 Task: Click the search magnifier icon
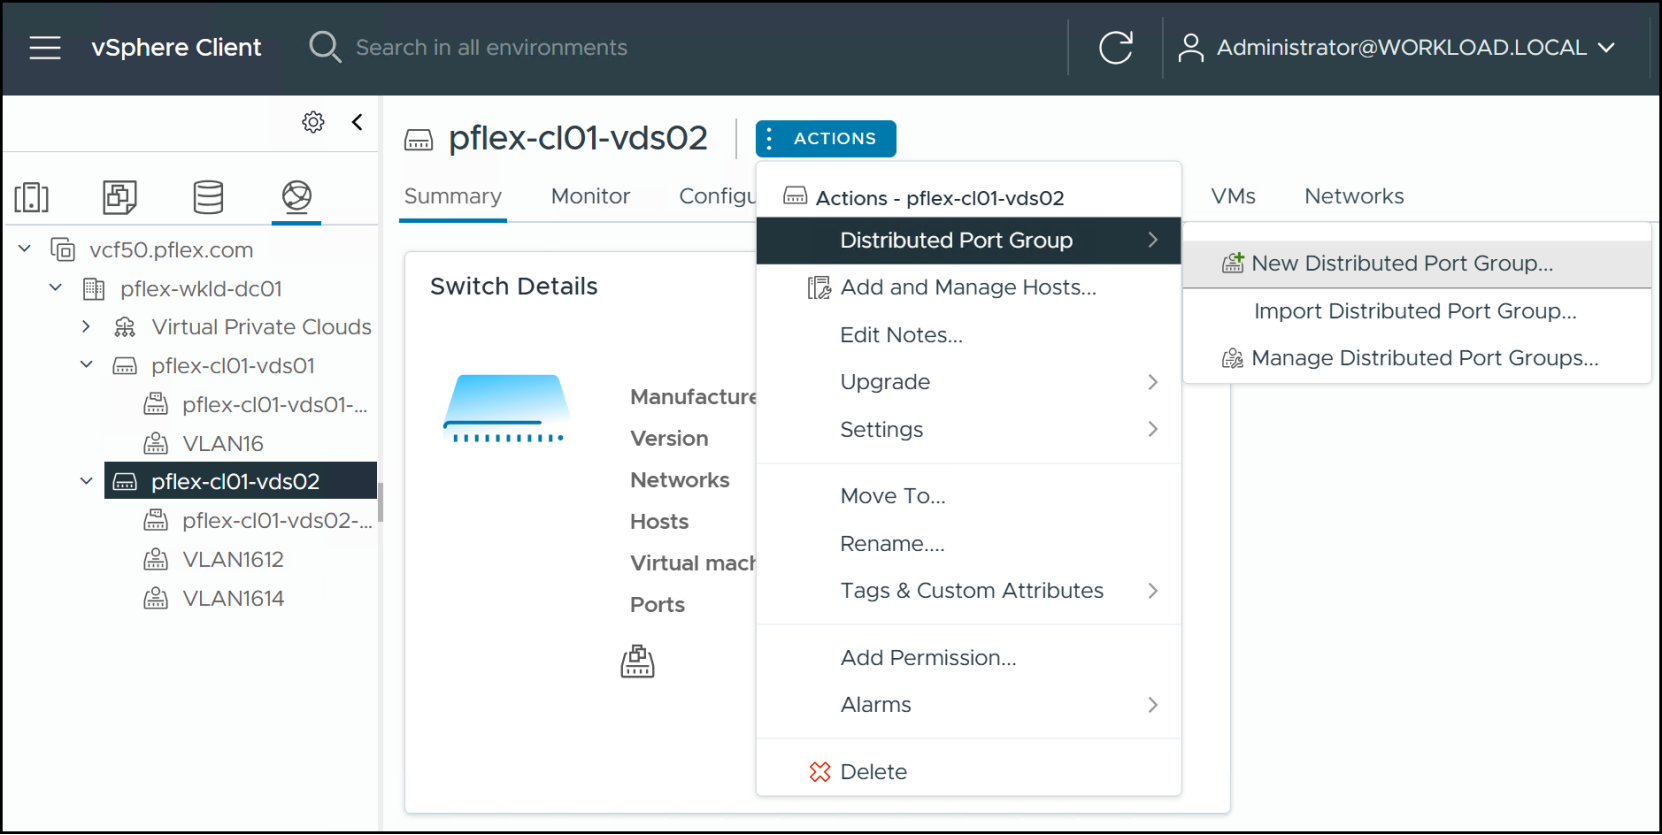[325, 47]
